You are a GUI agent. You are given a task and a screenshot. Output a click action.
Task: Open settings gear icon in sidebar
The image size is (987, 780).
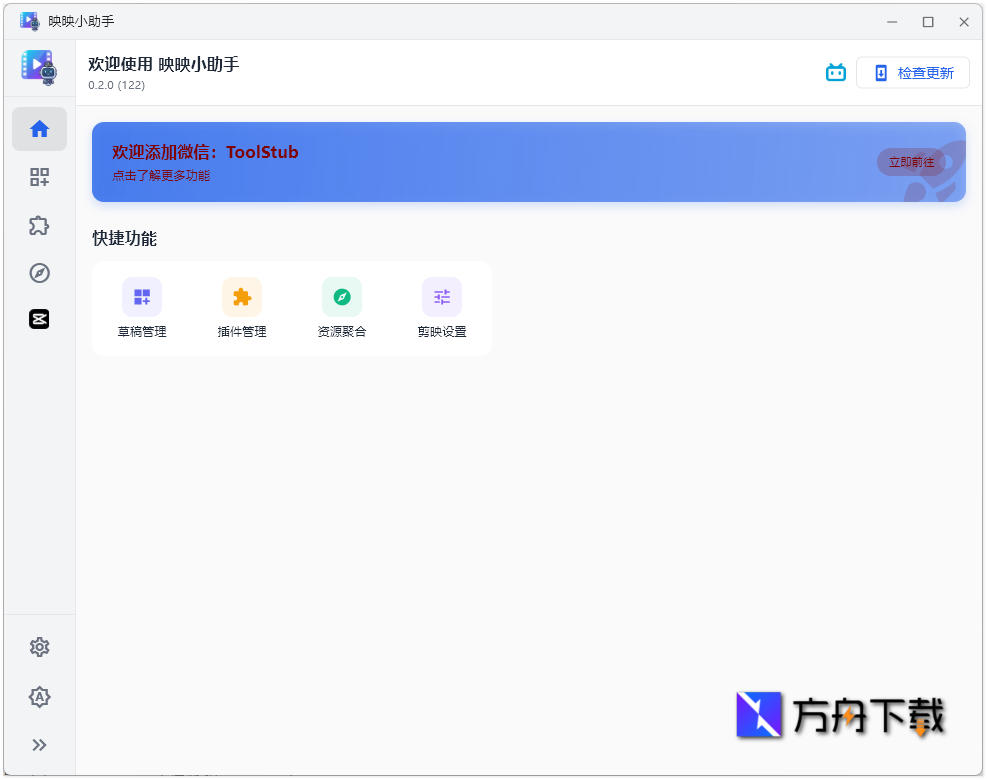point(39,647)
